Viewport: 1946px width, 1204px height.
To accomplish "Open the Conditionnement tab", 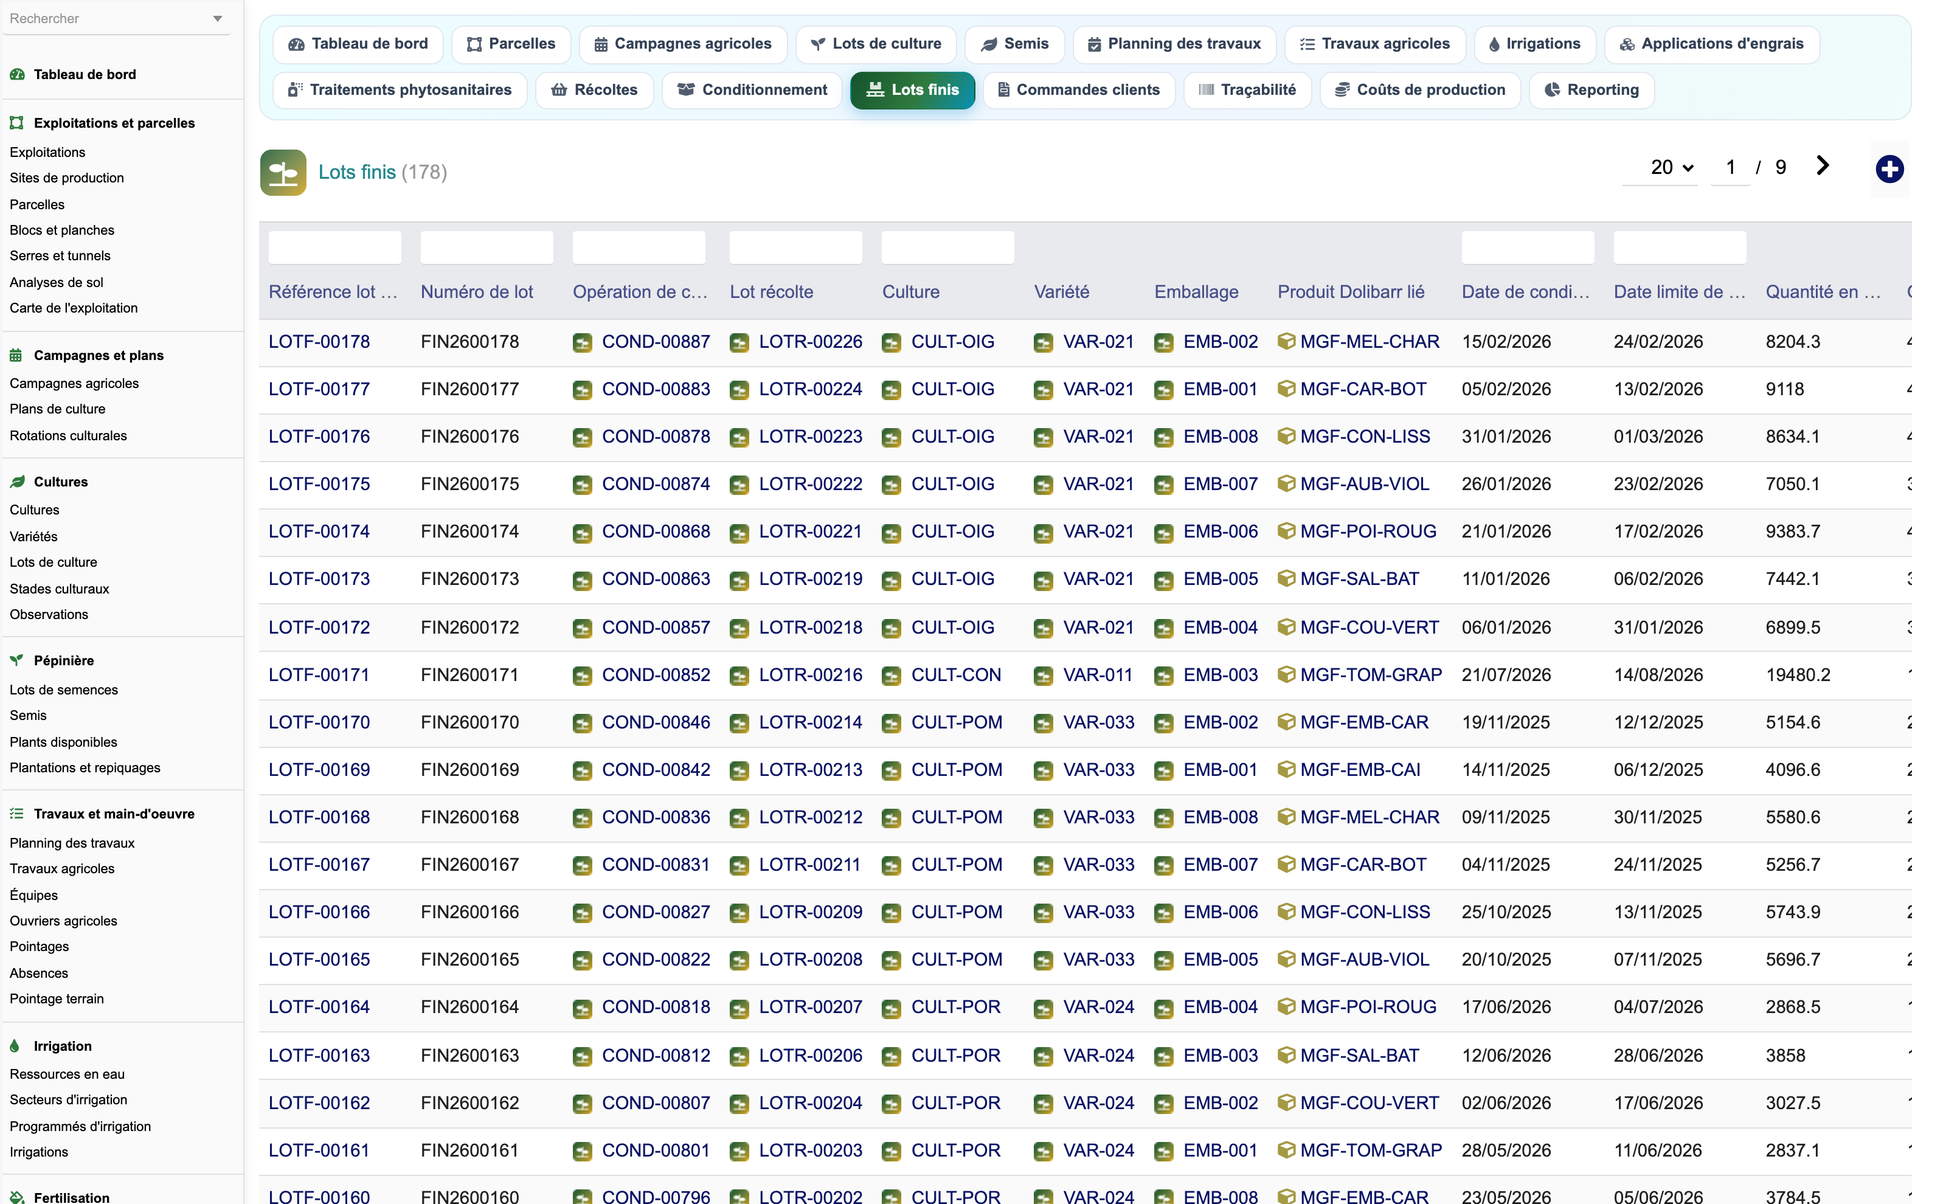I will (x=752, y=90).
